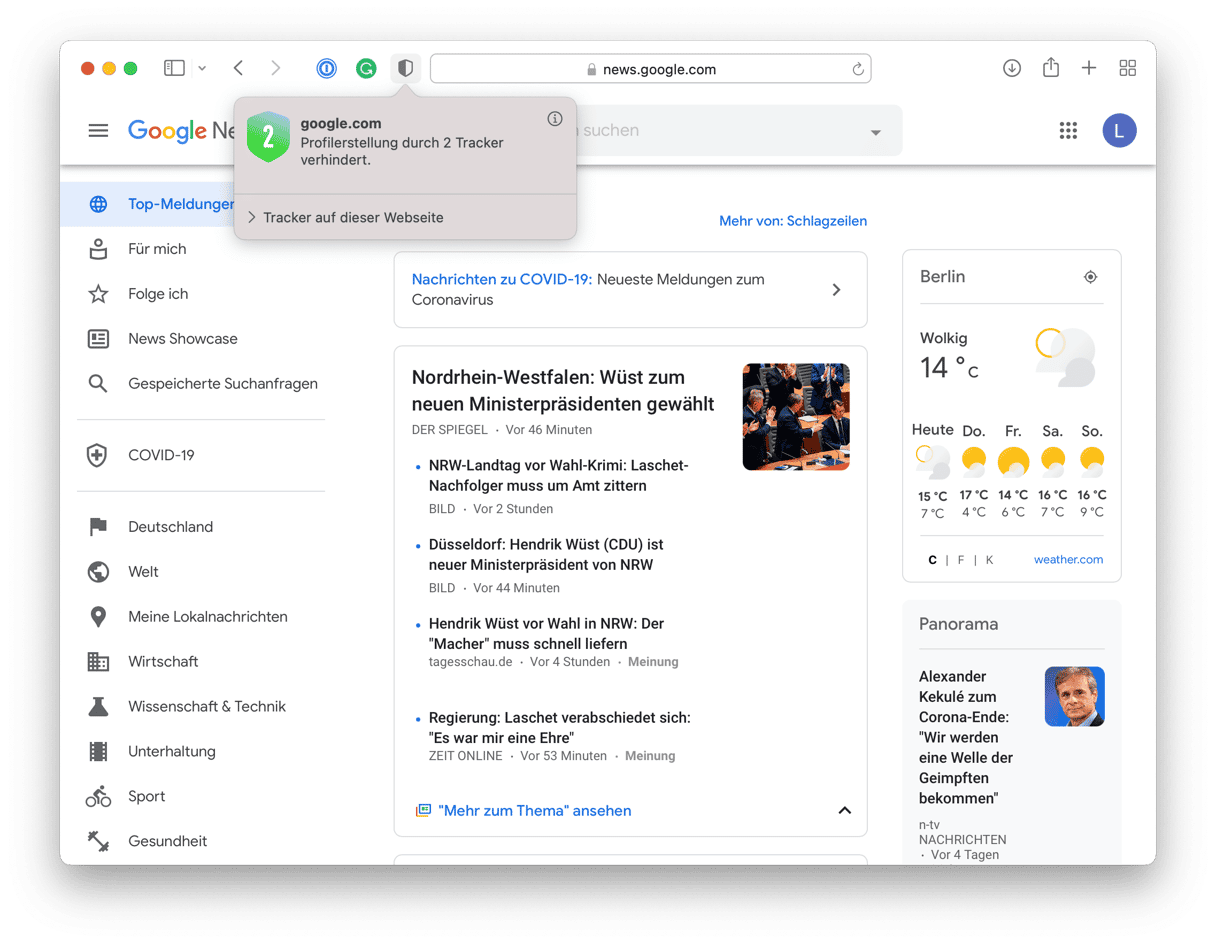Viewport: 1216px width, 944px height.
Task: Open the Share menu icon
Action: (1050, 67)
